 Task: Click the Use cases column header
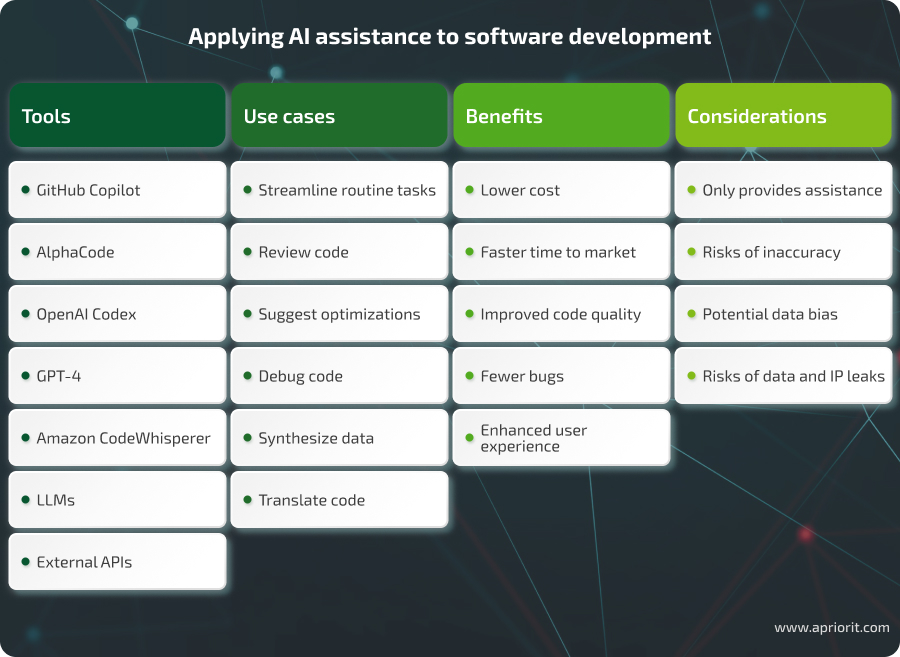[339, 115]
